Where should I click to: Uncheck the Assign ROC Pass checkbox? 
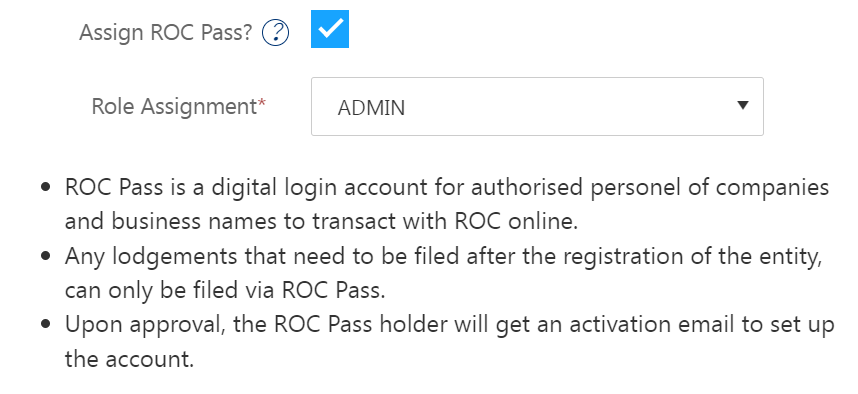point(330,29)
